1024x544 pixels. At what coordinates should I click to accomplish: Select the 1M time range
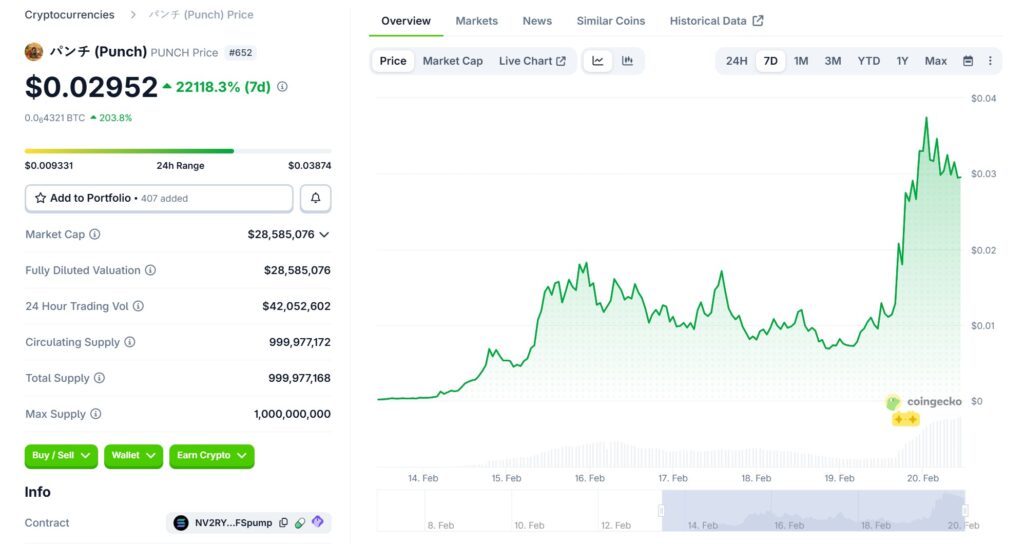[x=801, y=61]
